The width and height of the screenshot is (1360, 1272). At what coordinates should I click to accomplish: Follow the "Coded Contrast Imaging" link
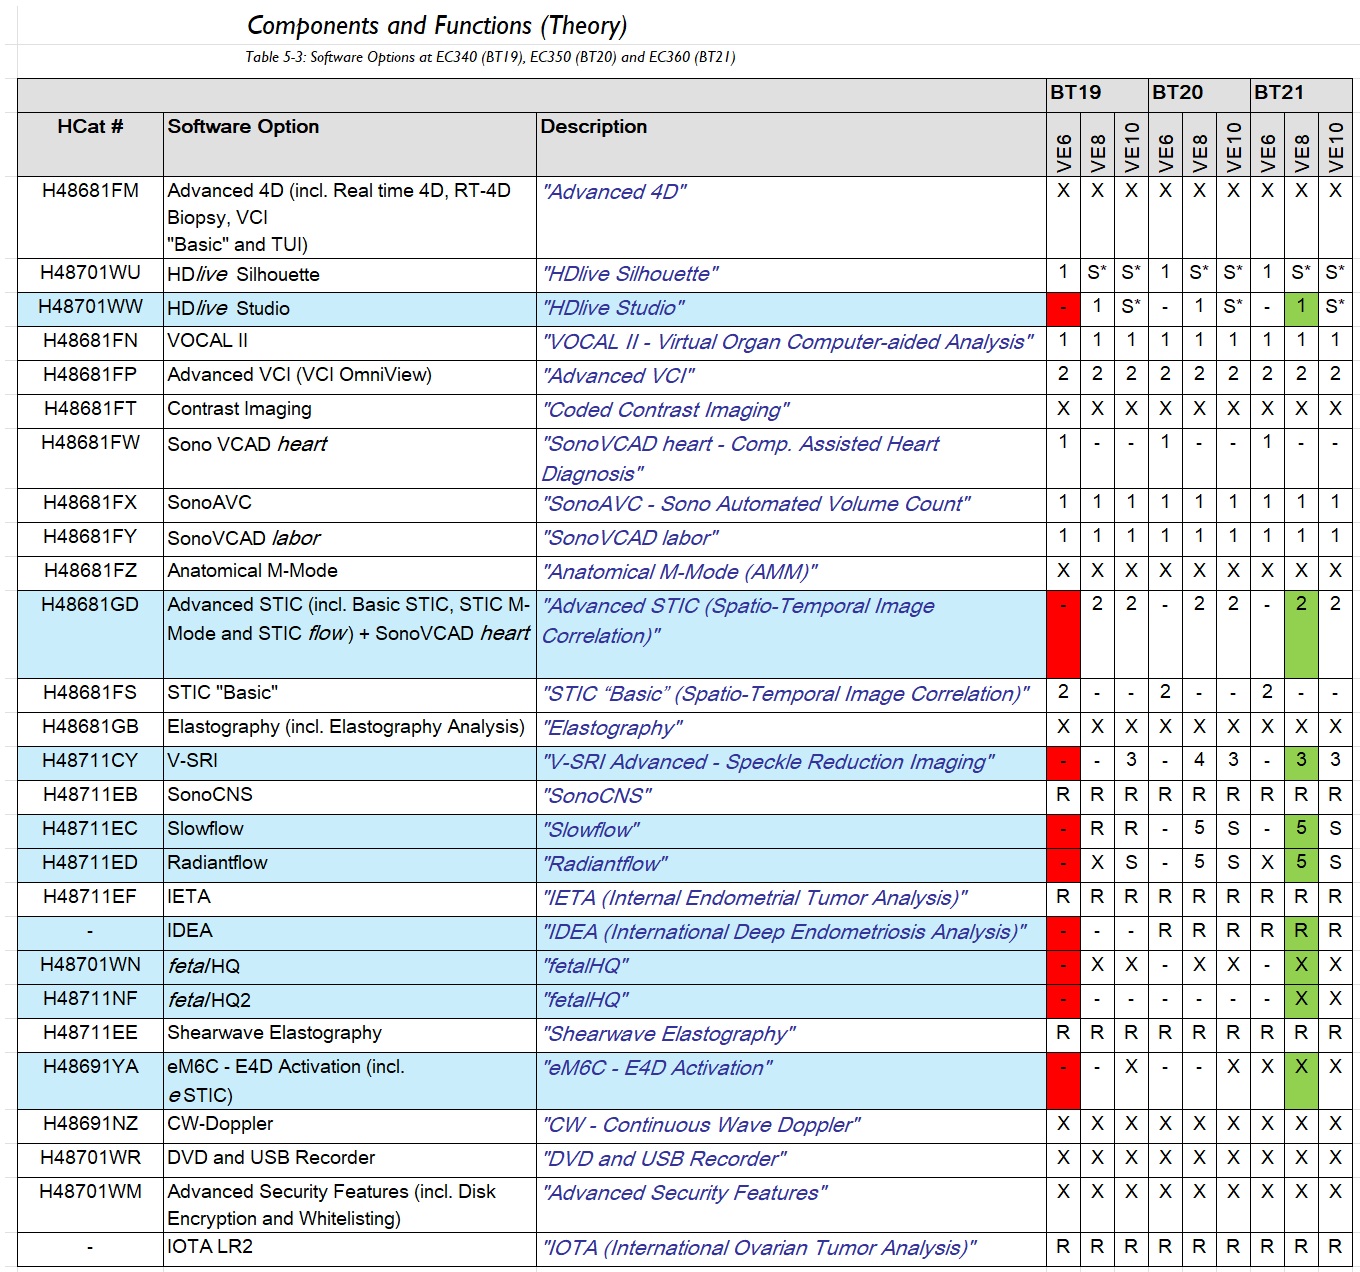[x=666, y=410]
